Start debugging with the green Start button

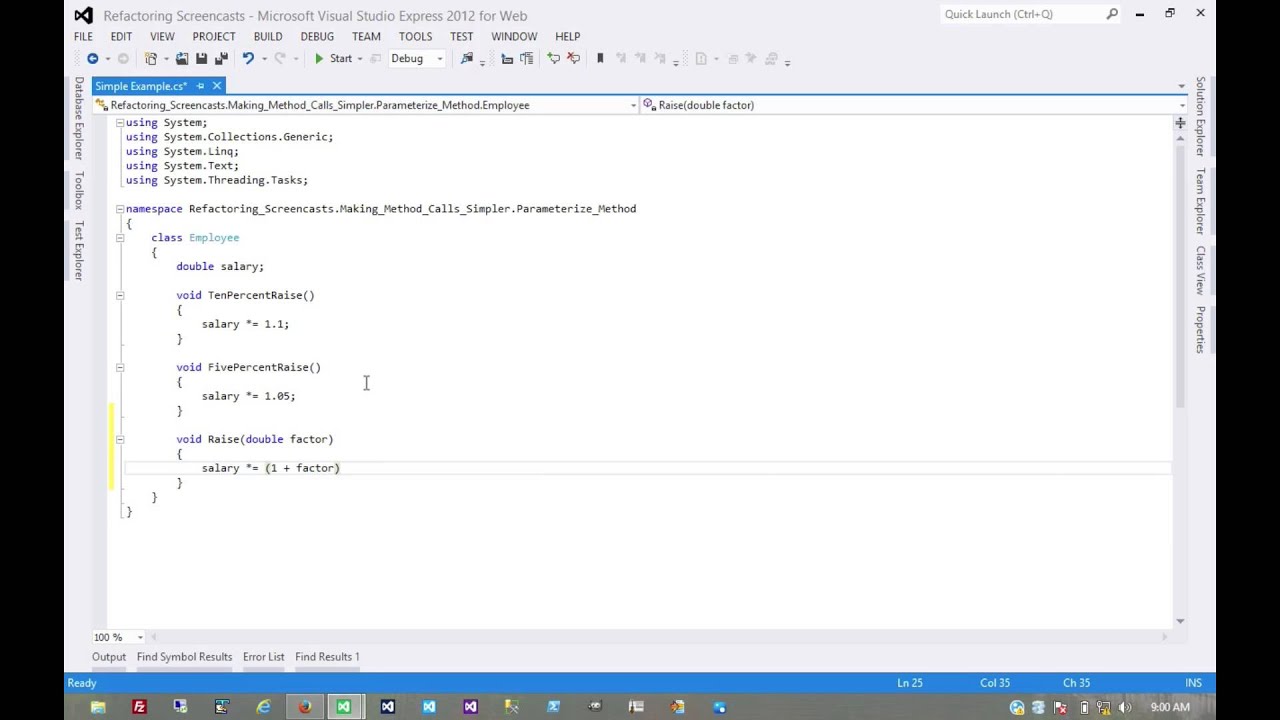pos(333,59)
